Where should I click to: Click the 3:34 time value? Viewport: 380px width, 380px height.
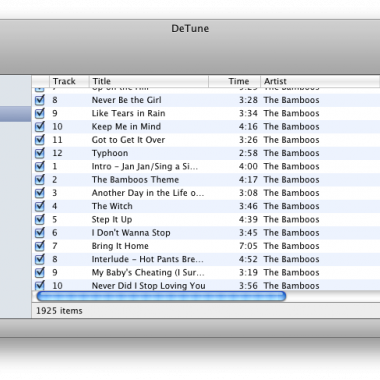click(x=248, y=113)
